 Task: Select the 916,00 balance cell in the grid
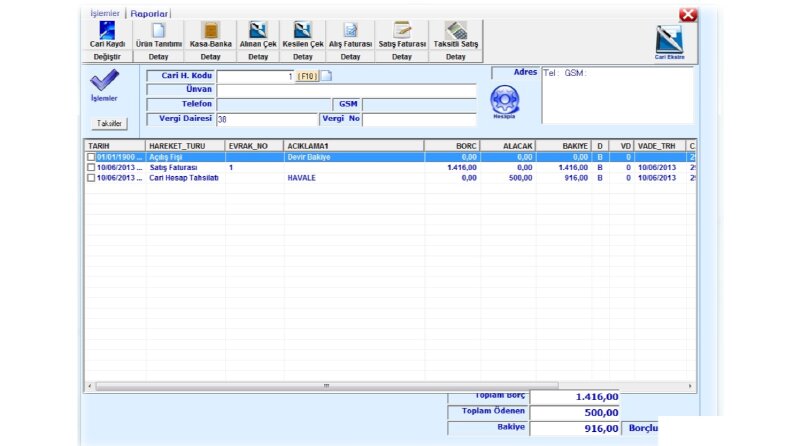563,178
